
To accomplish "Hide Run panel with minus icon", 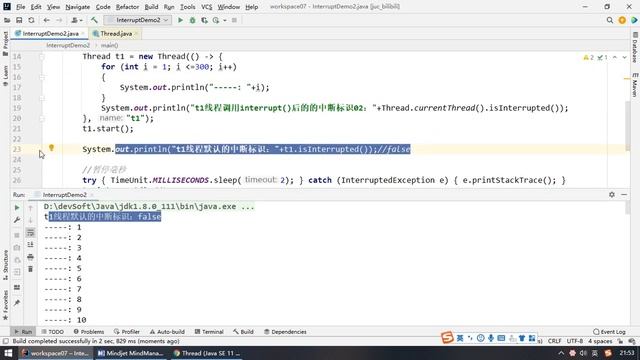I will [x=624, y=195].
